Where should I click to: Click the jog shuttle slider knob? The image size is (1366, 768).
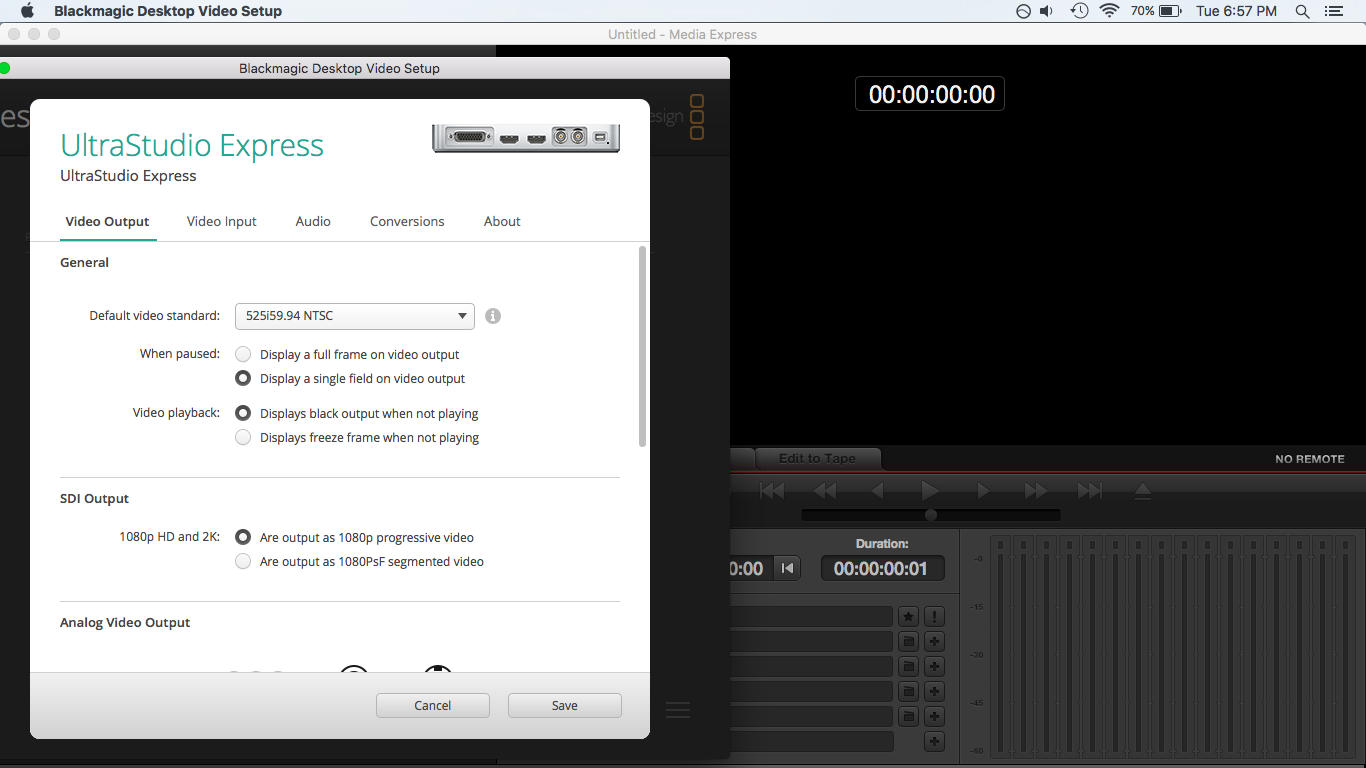[x=931, y=515]
